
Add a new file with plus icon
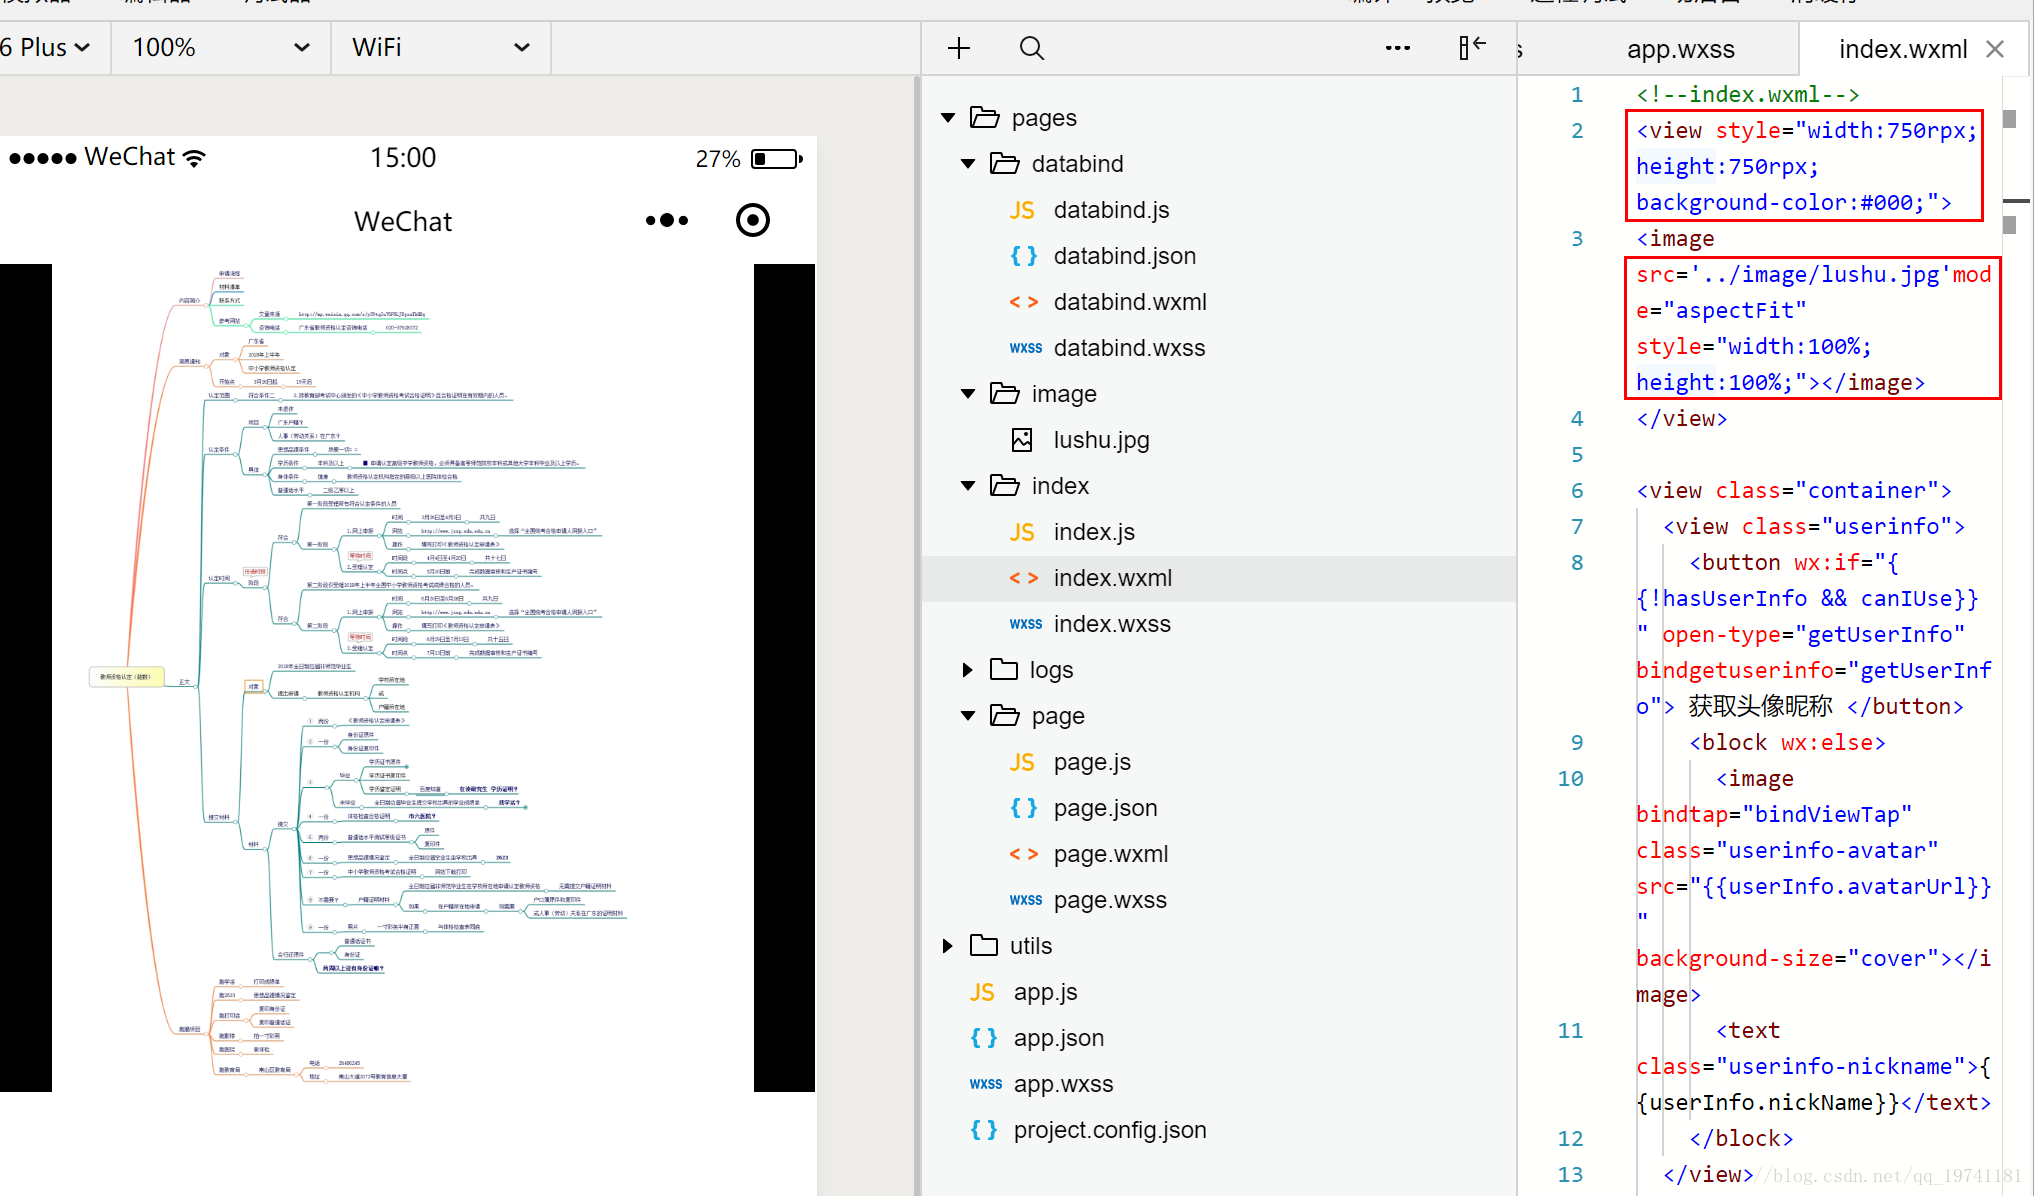[959, 48]
